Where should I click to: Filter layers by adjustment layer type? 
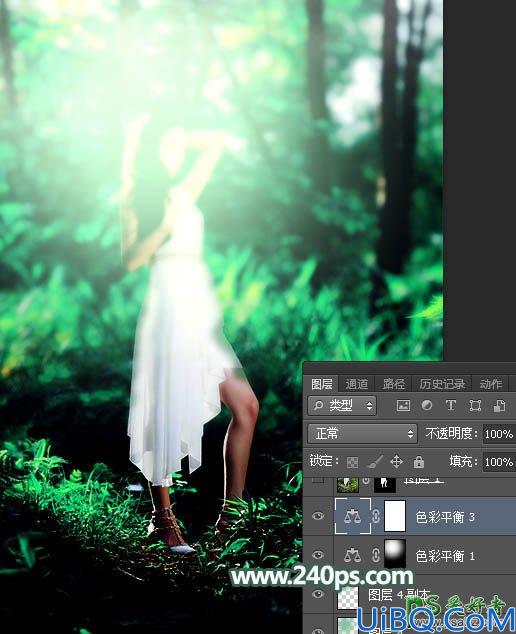[x=427, y=406]
